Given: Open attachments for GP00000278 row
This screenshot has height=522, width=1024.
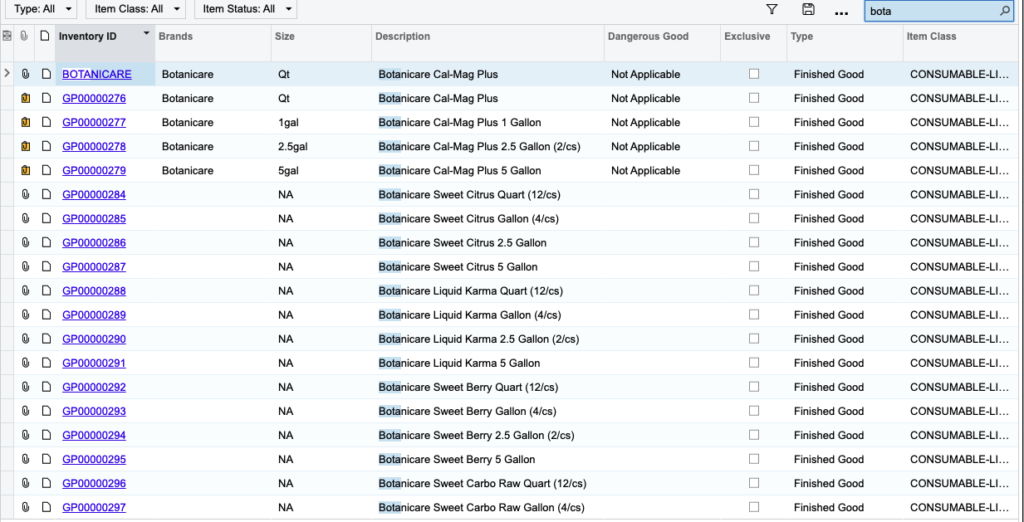Looking at the screenshot, I should click(25, 147).
